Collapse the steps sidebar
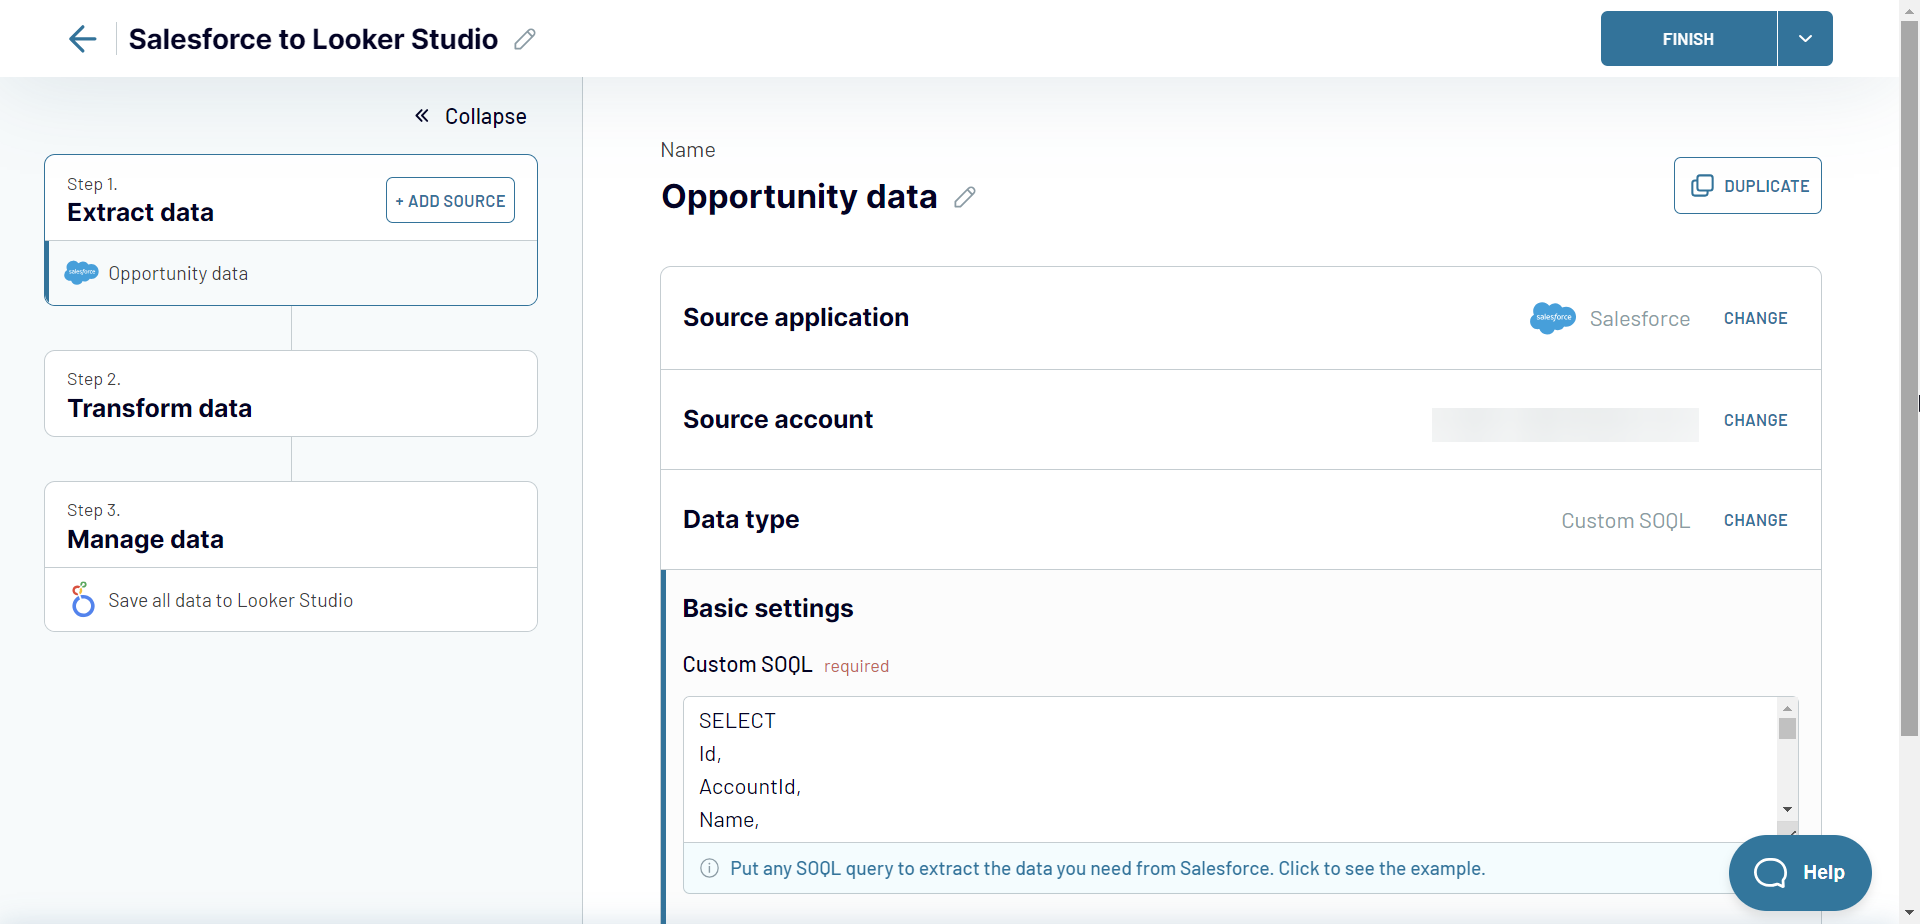 [470, 115]
